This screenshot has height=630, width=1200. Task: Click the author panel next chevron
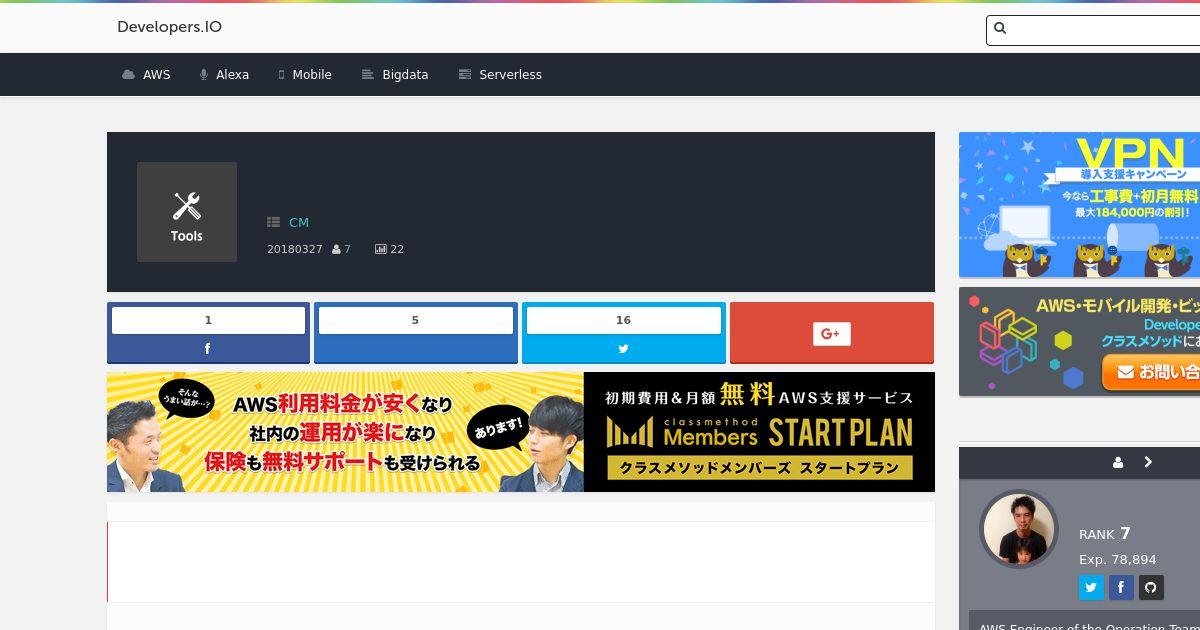coord(1148,462)
